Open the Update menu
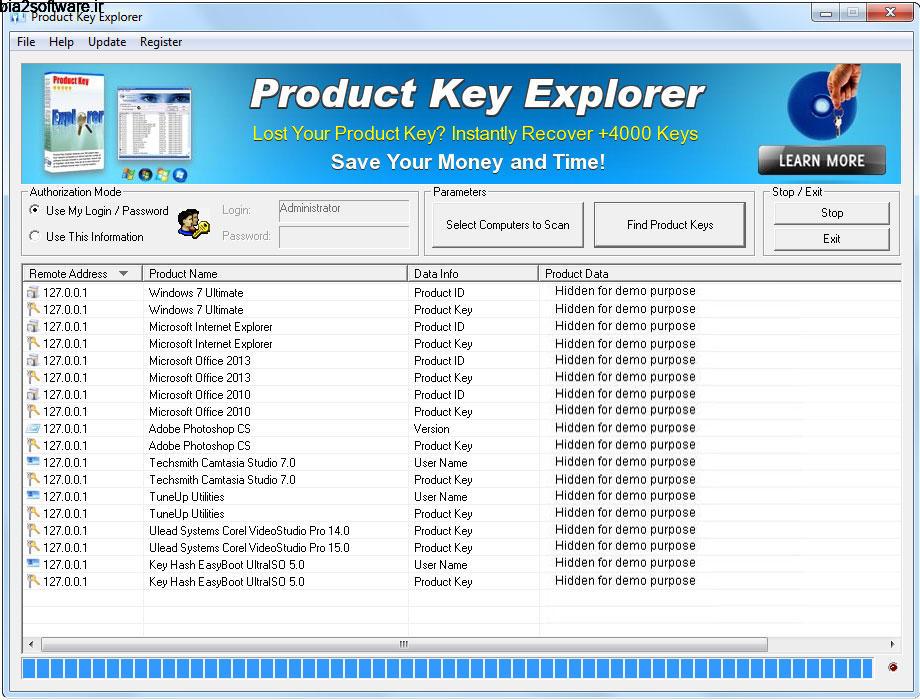 point(107,42)
